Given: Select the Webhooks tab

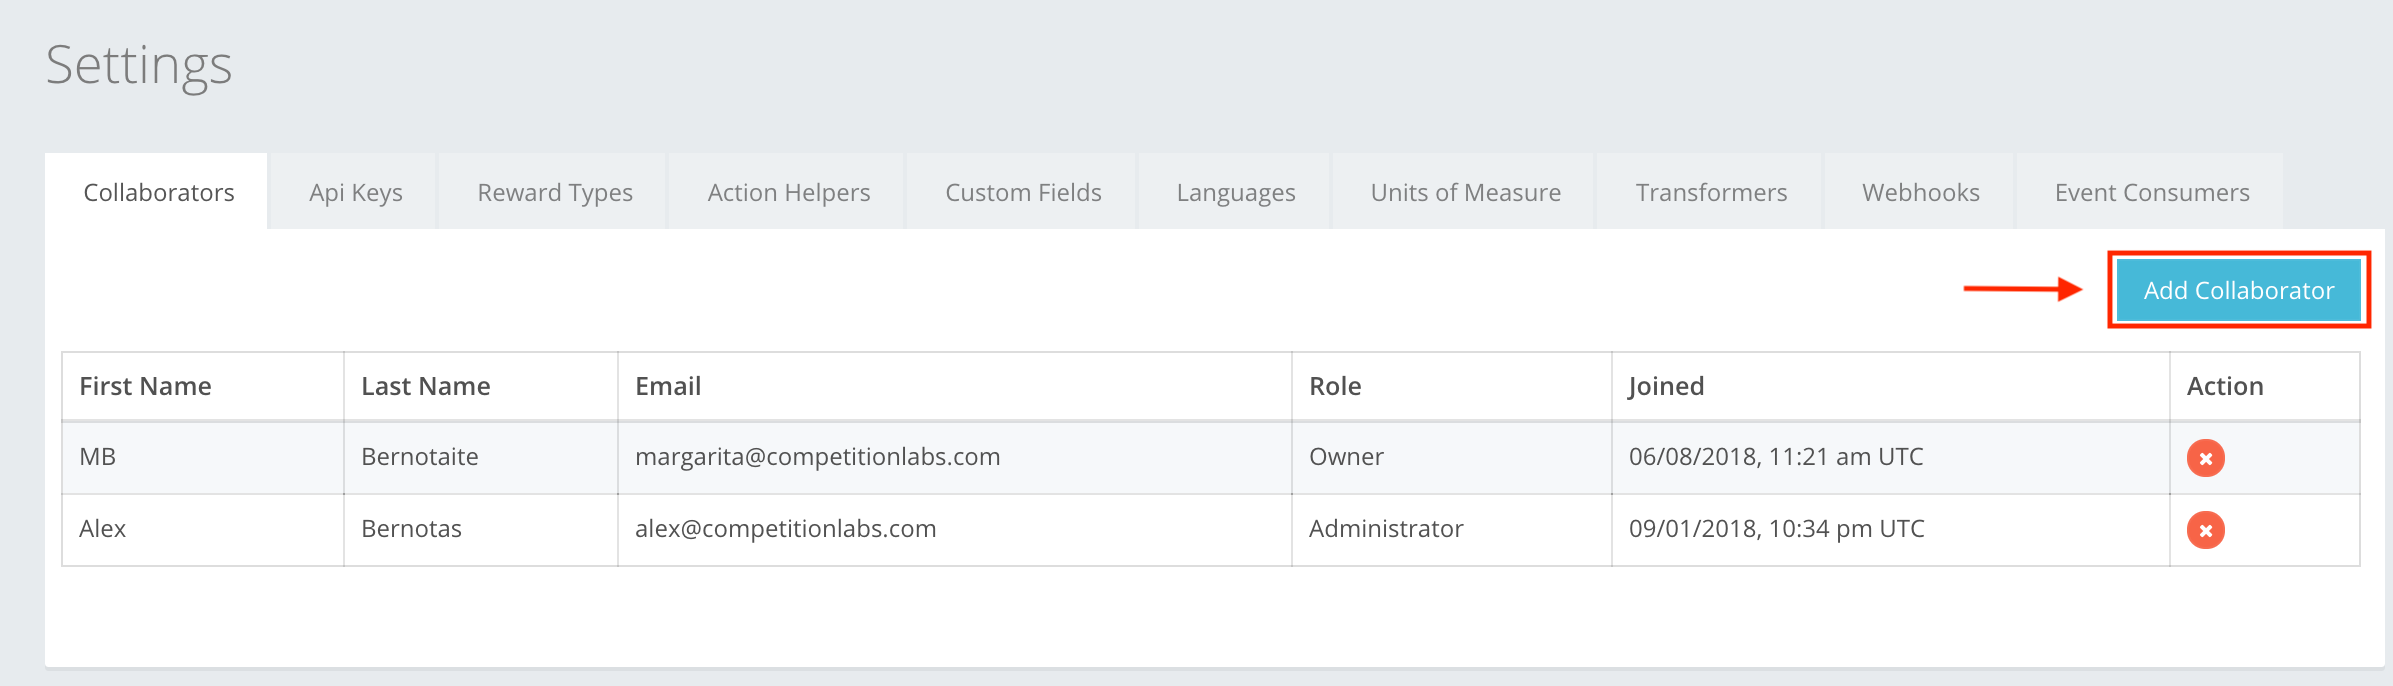Looking at the screenshot, I should click(1920, 192).
